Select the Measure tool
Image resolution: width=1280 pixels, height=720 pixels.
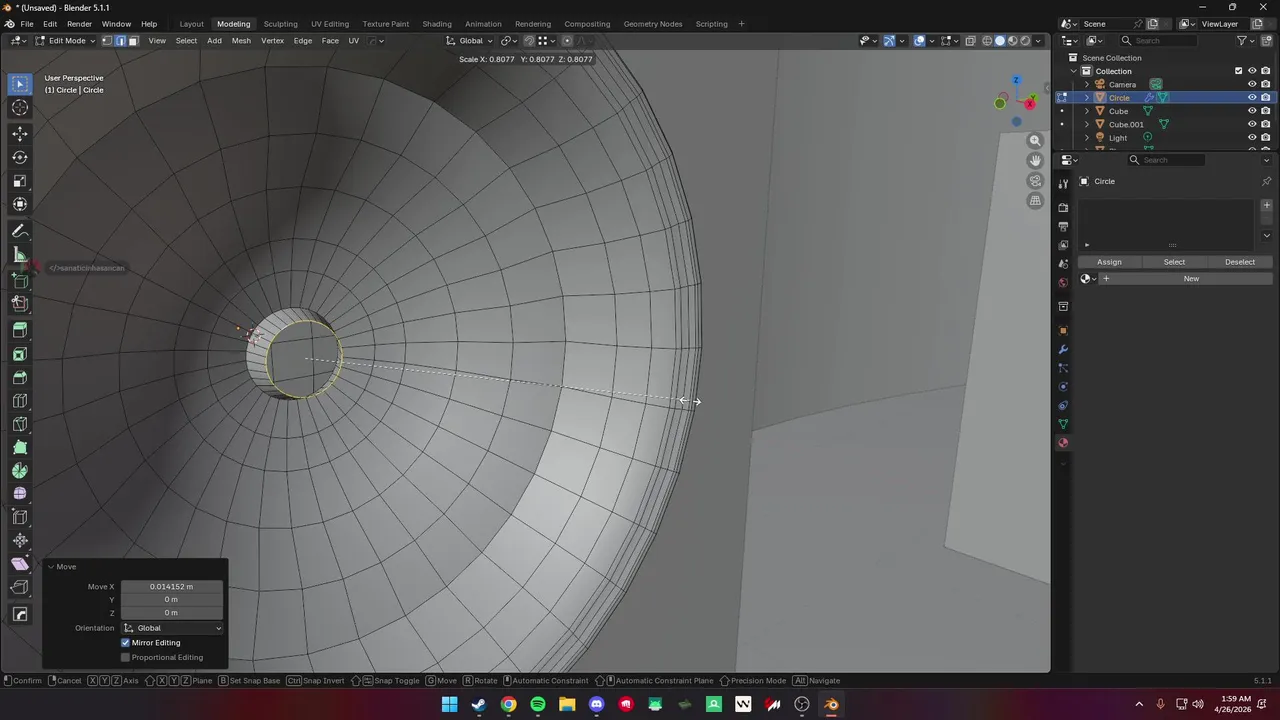tap(20, 255)
